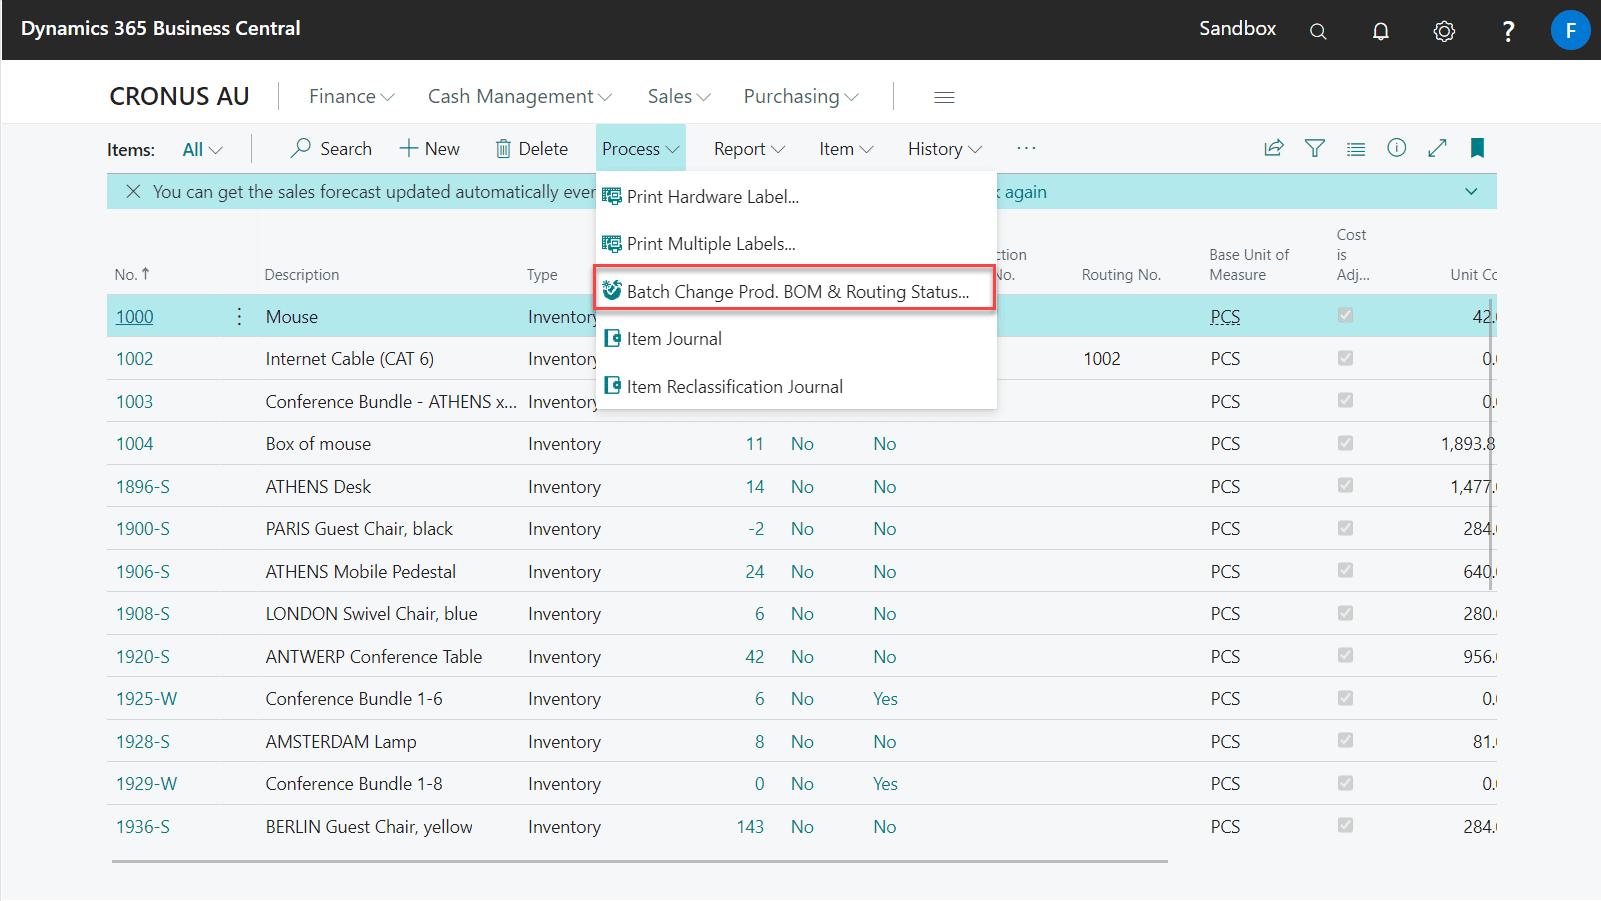The width and height of the screenshot is (1601, 901).
Task: Open settings gear icon
Action: click(1444, 31)
